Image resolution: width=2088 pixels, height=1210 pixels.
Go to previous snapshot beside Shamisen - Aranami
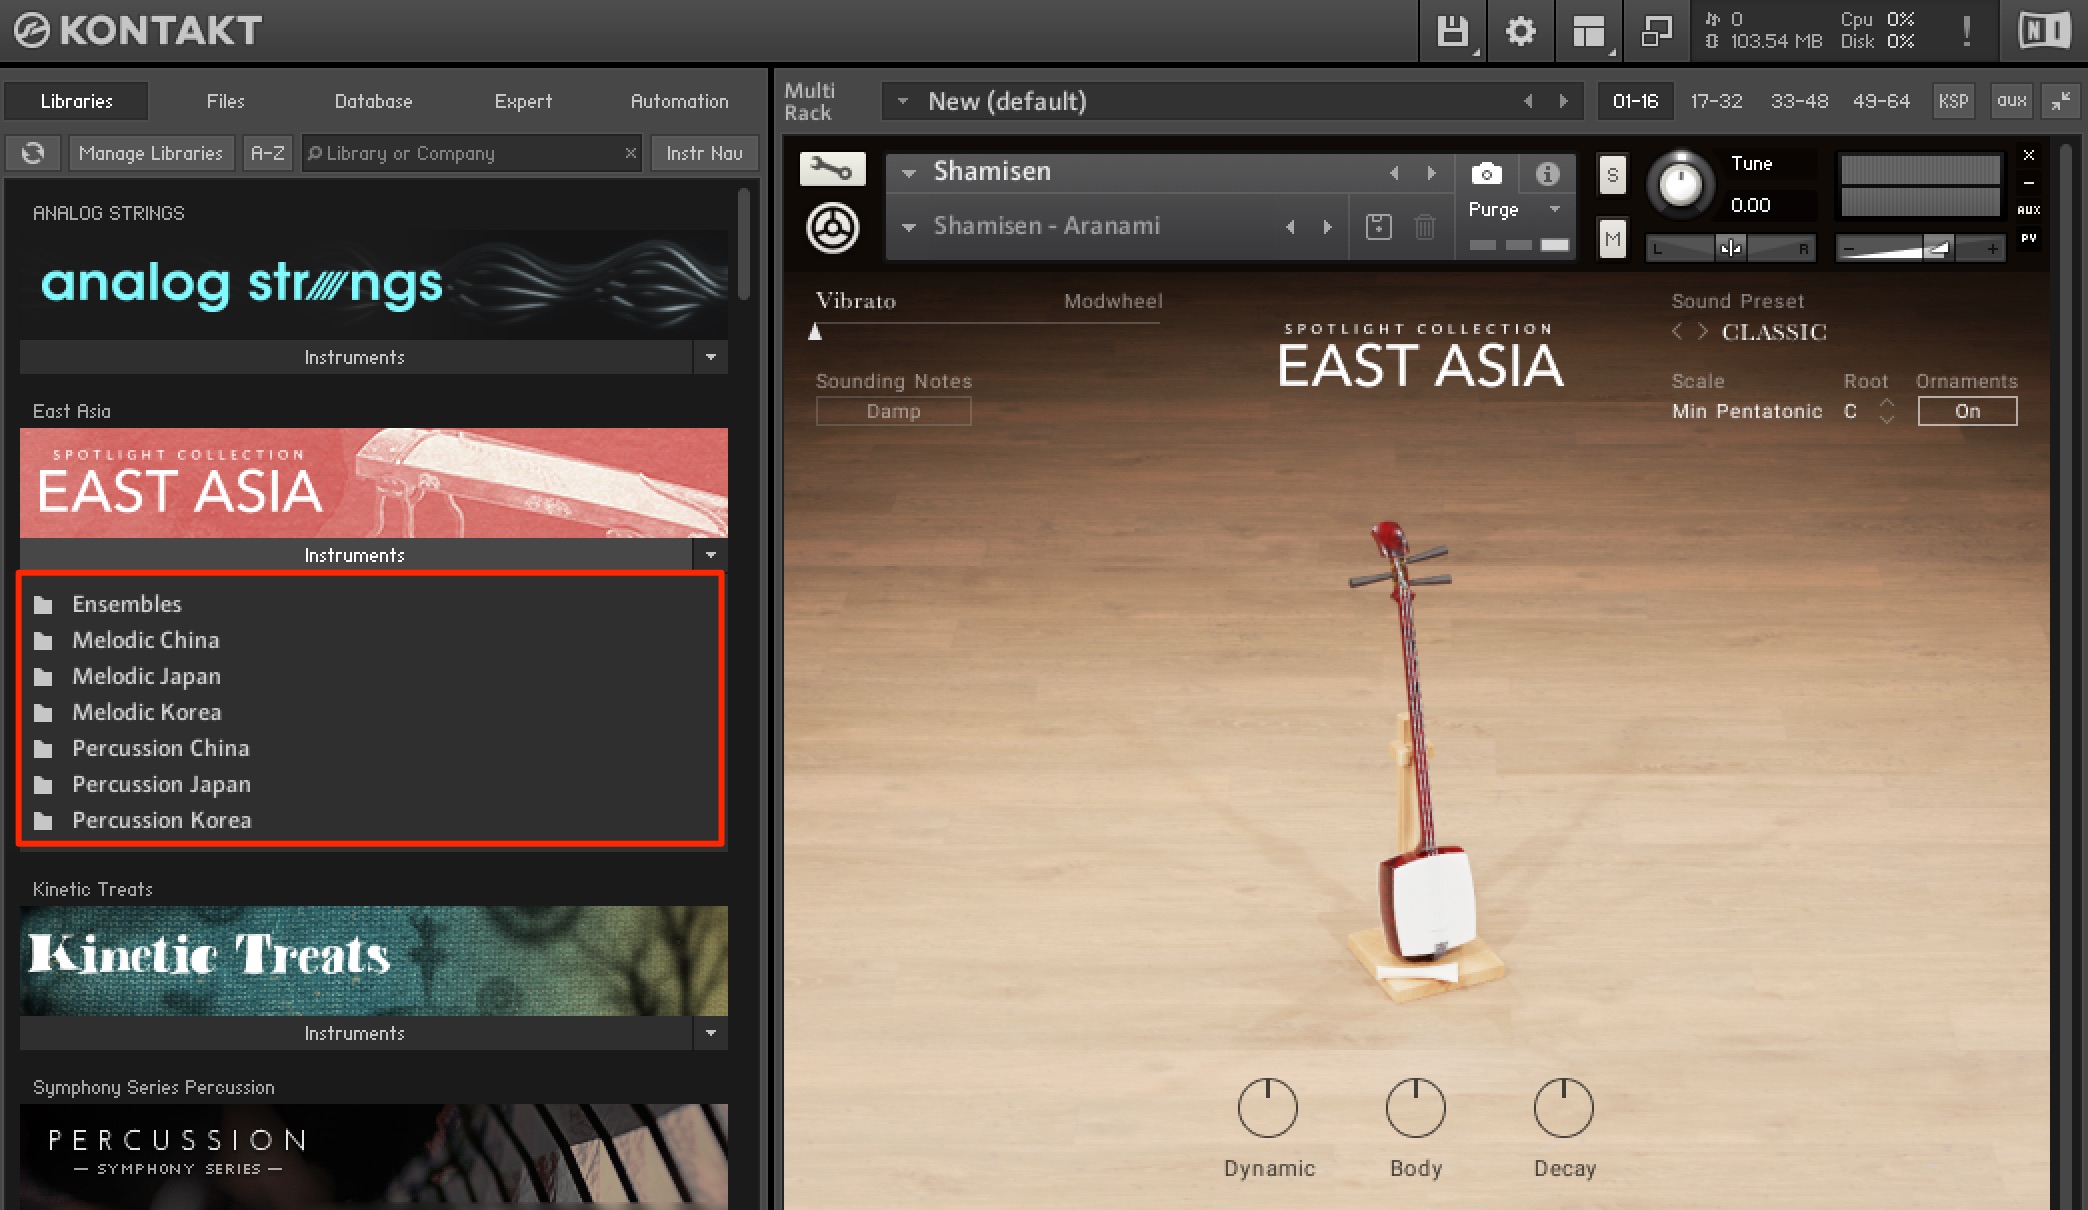pos(1290,227)
